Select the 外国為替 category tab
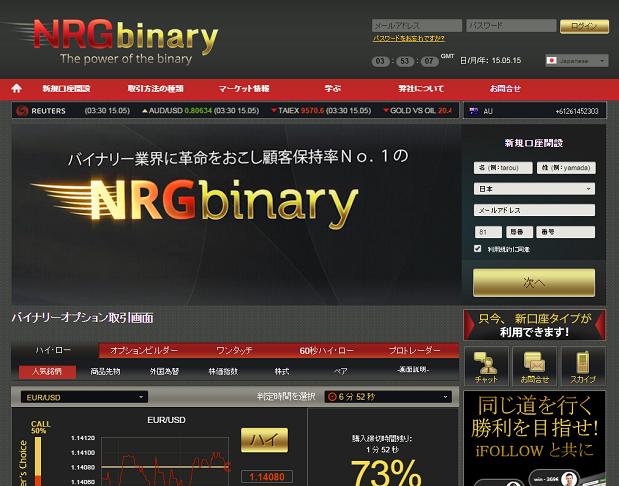 164,372
